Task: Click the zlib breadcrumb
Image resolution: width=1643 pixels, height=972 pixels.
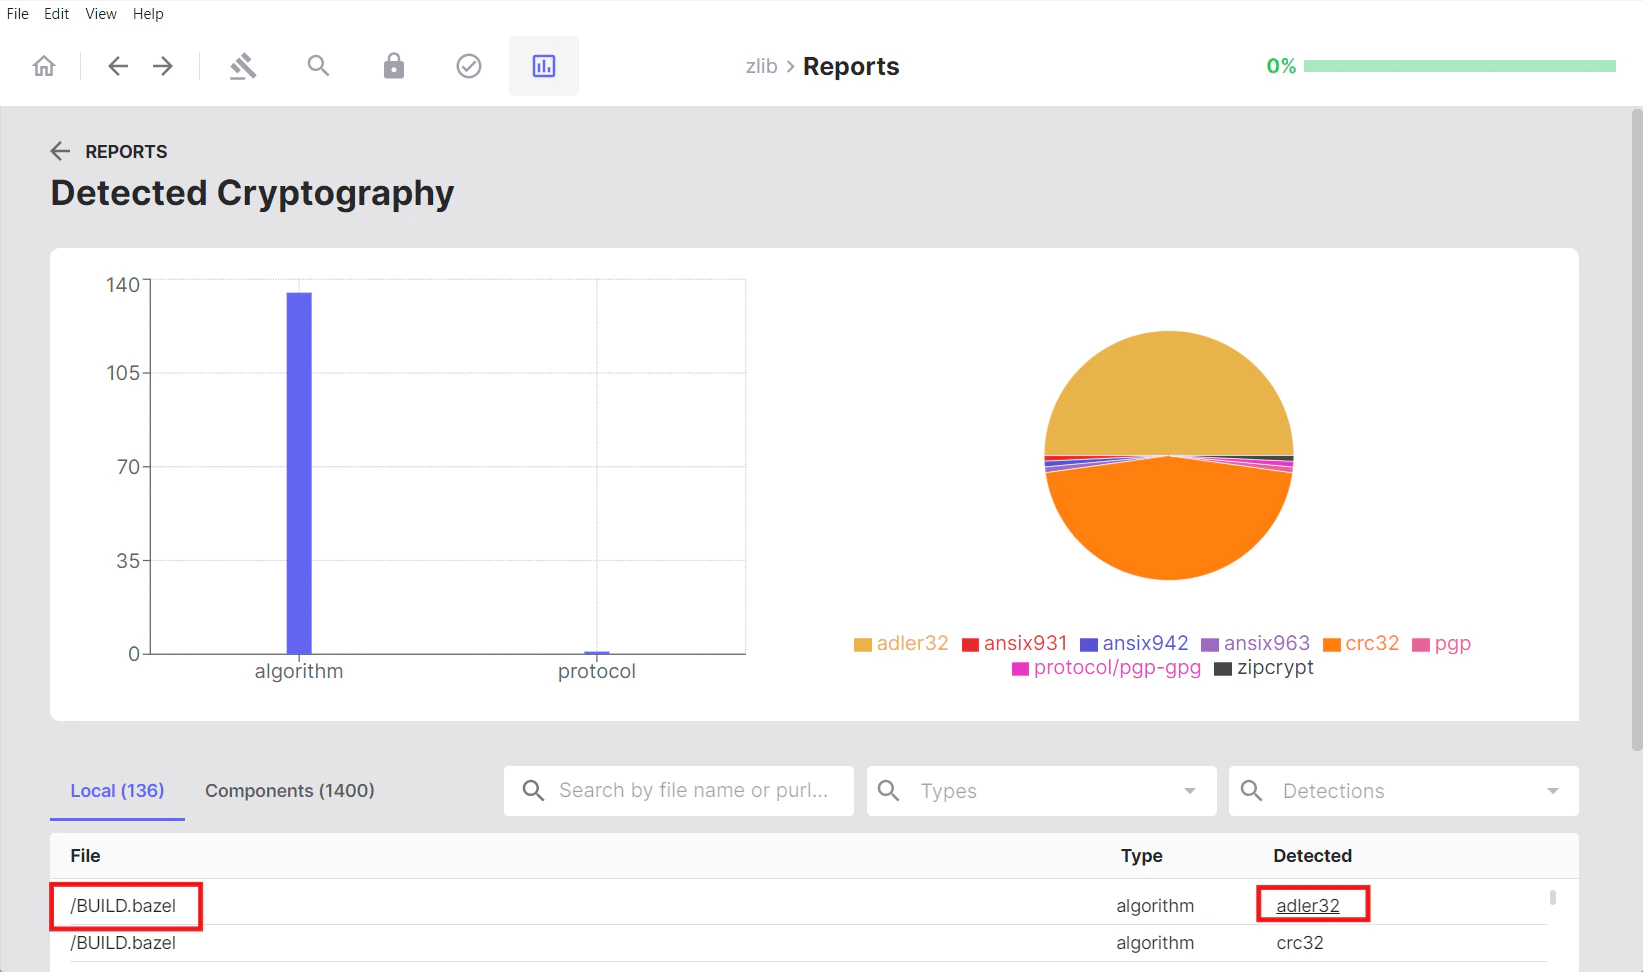Action: click(761, 66)
